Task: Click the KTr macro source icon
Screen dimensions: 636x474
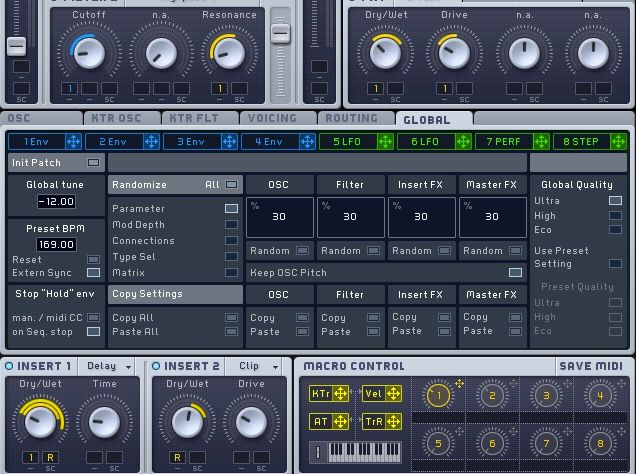Action: (x=339, y=394)
